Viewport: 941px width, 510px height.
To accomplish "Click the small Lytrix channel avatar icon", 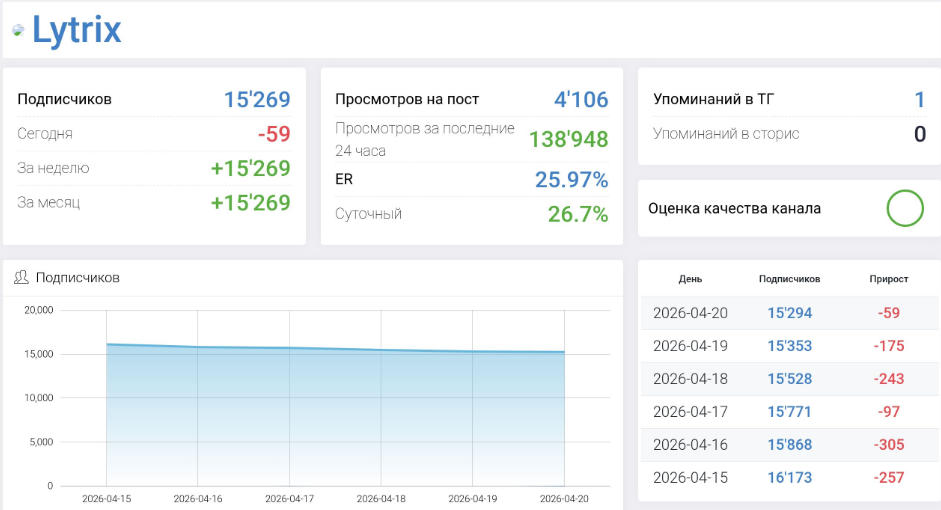I will click(19, 30).
